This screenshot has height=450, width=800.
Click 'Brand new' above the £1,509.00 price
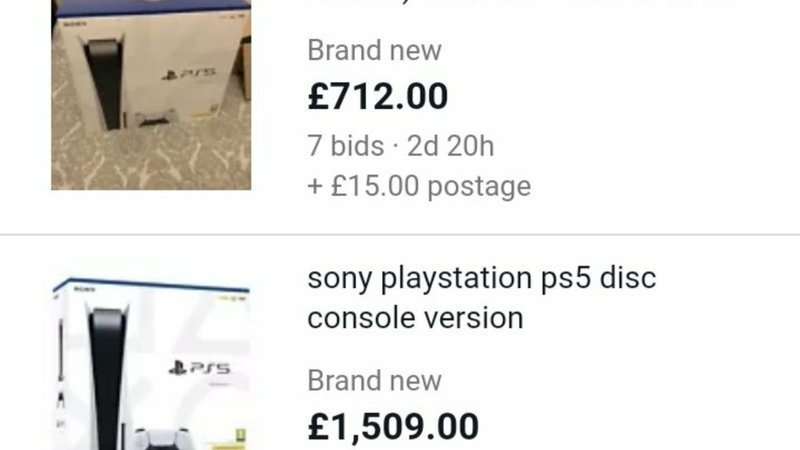pos(374,381)
